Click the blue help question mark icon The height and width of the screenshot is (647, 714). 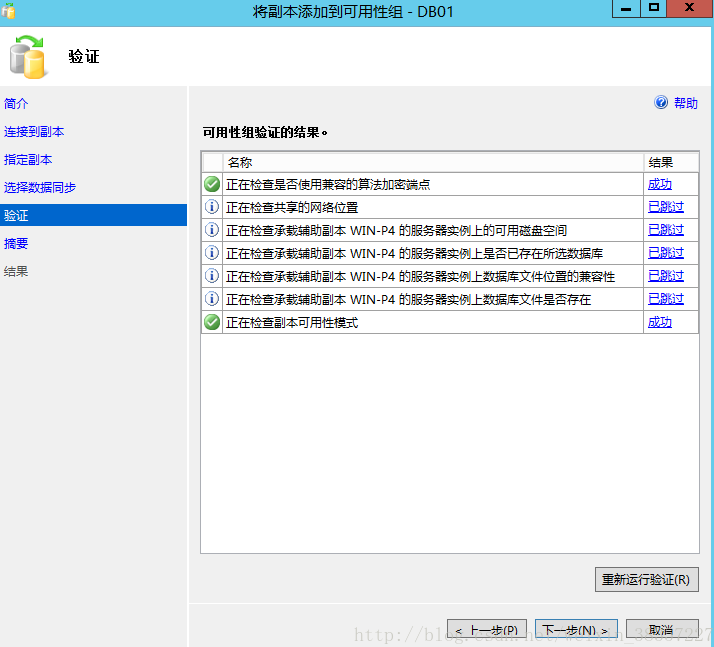[x=661, y=103]
